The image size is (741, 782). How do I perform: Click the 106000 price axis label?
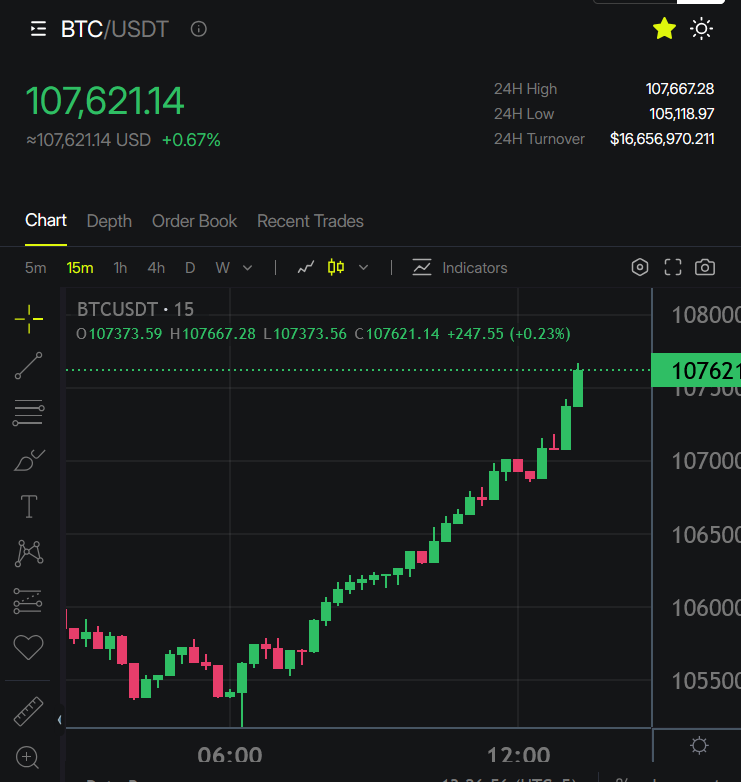pos(706,608)
